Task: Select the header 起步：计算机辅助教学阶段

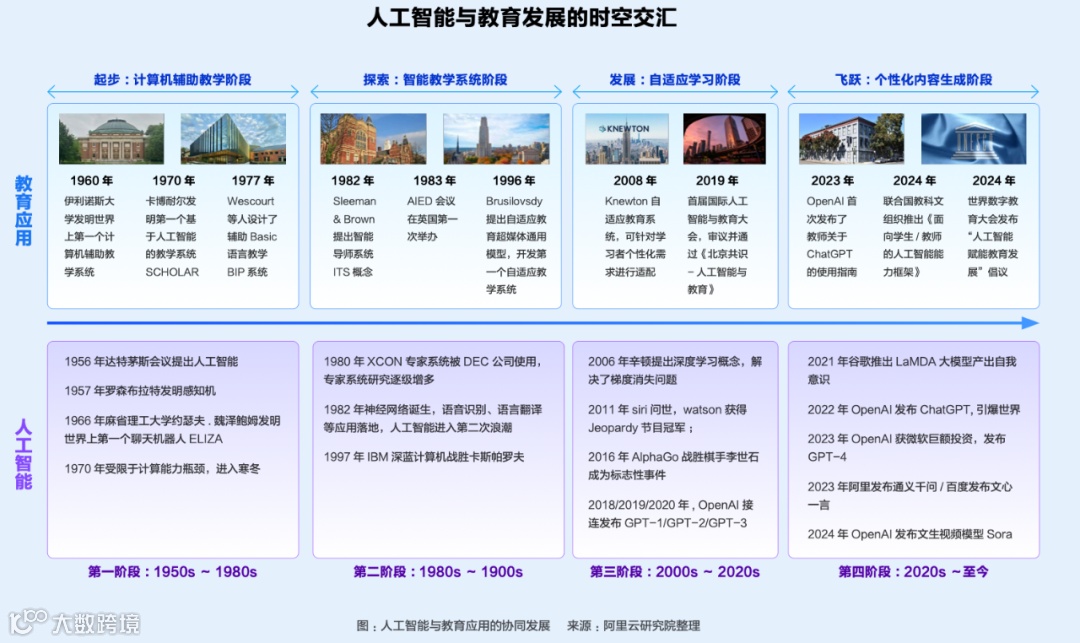Action: point(173,79)
